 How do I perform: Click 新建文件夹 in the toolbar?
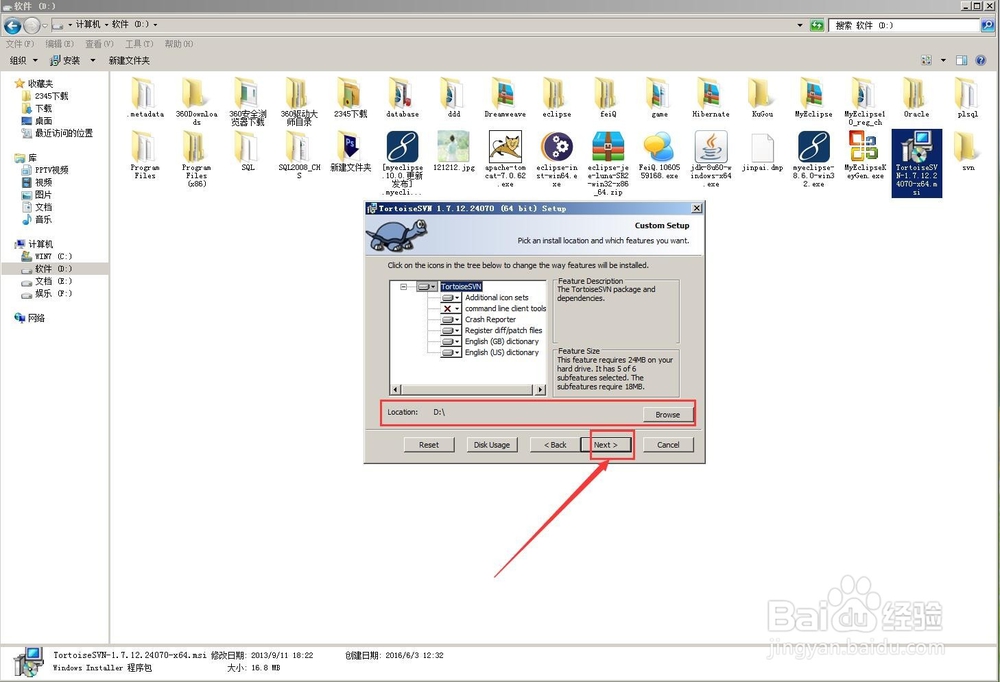[x=129, y=61]
